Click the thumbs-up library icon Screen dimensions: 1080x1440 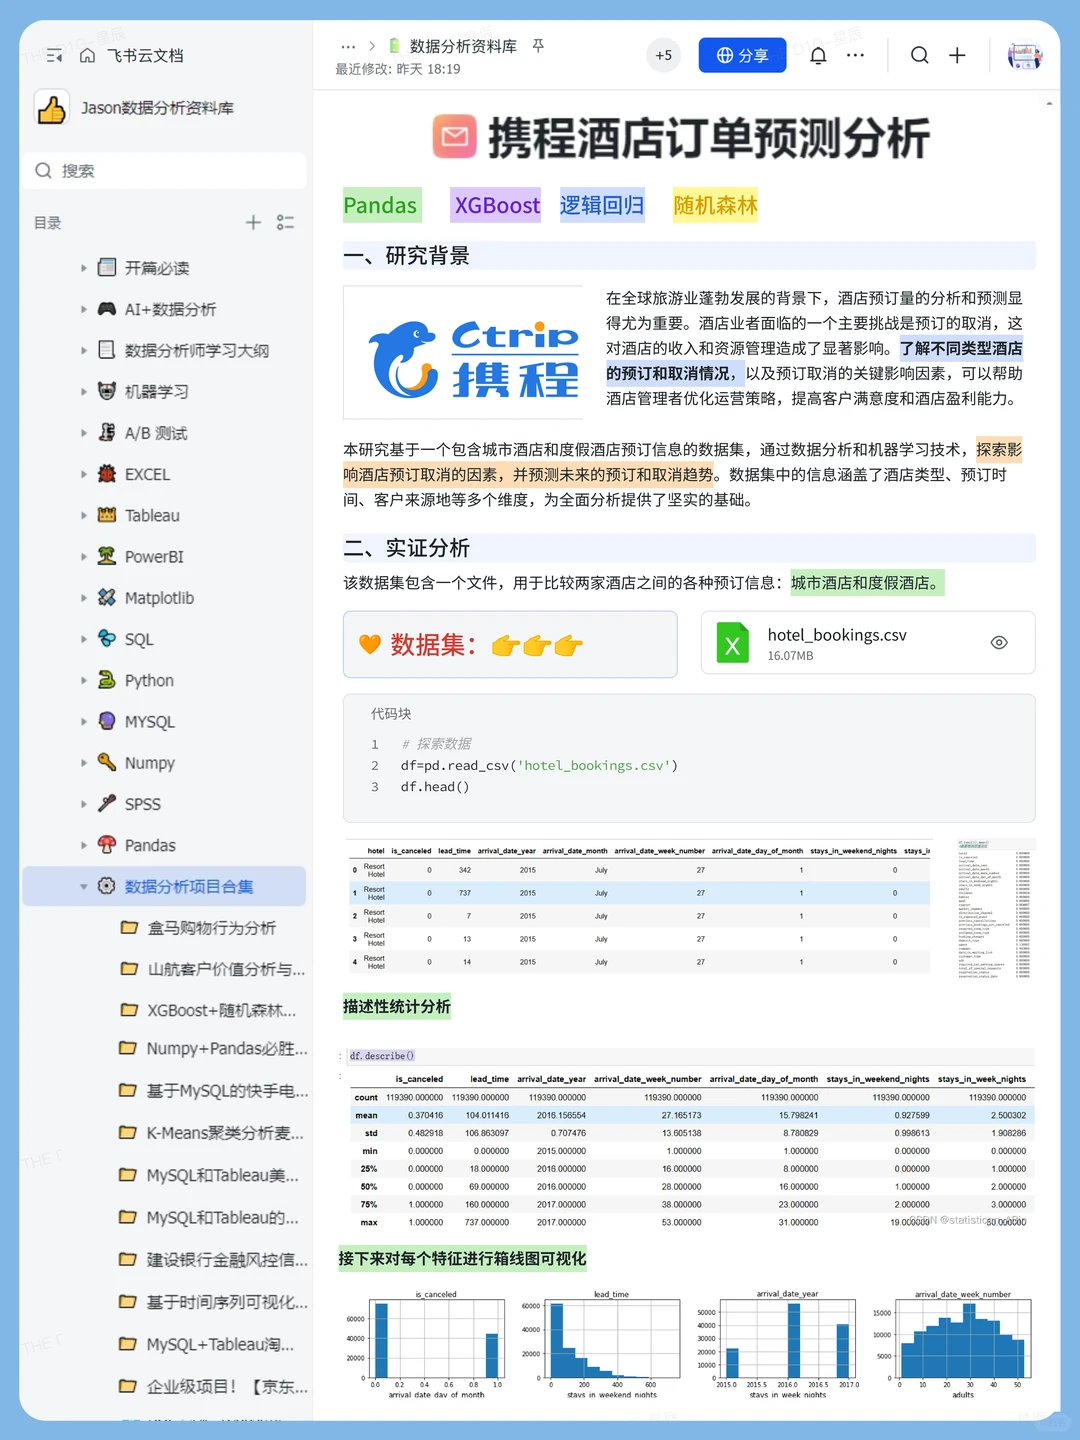51,108
